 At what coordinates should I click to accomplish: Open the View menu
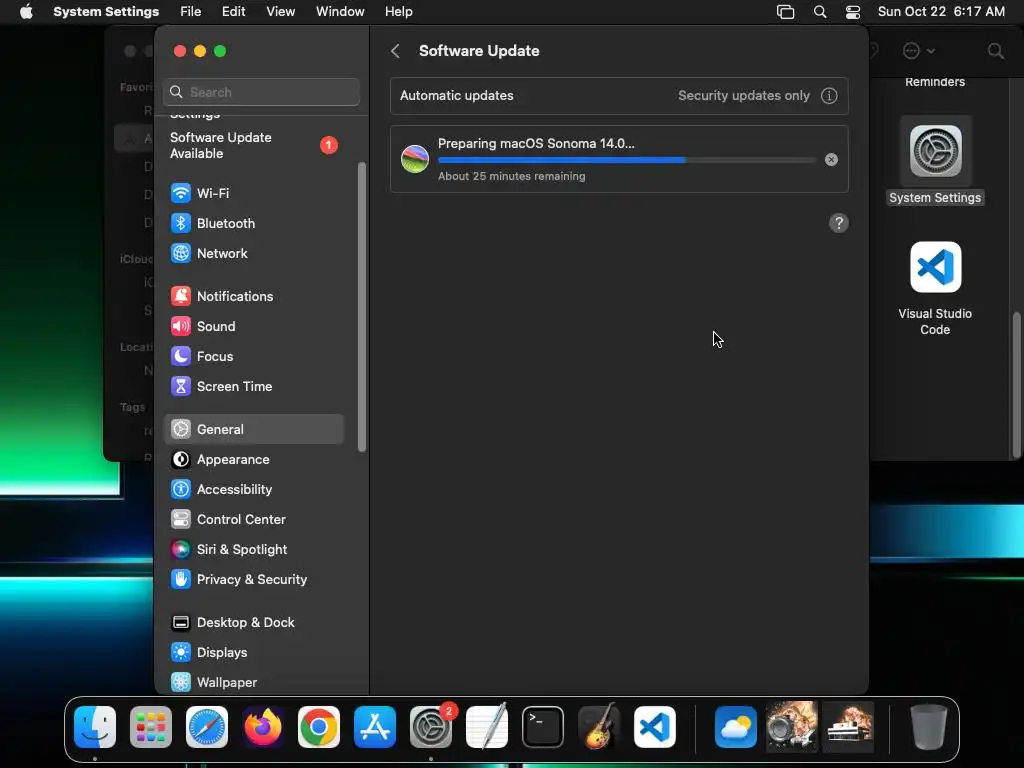280,12
